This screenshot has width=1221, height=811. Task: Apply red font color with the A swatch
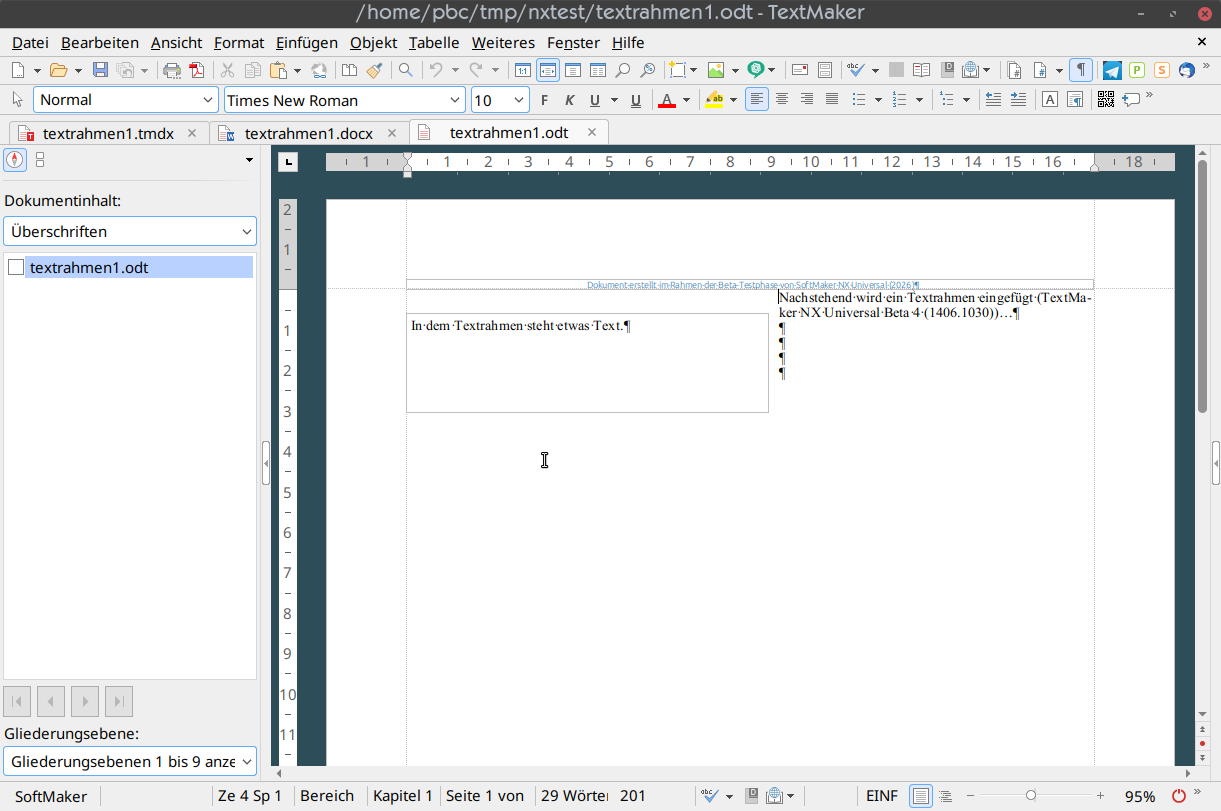pos(667,100)
